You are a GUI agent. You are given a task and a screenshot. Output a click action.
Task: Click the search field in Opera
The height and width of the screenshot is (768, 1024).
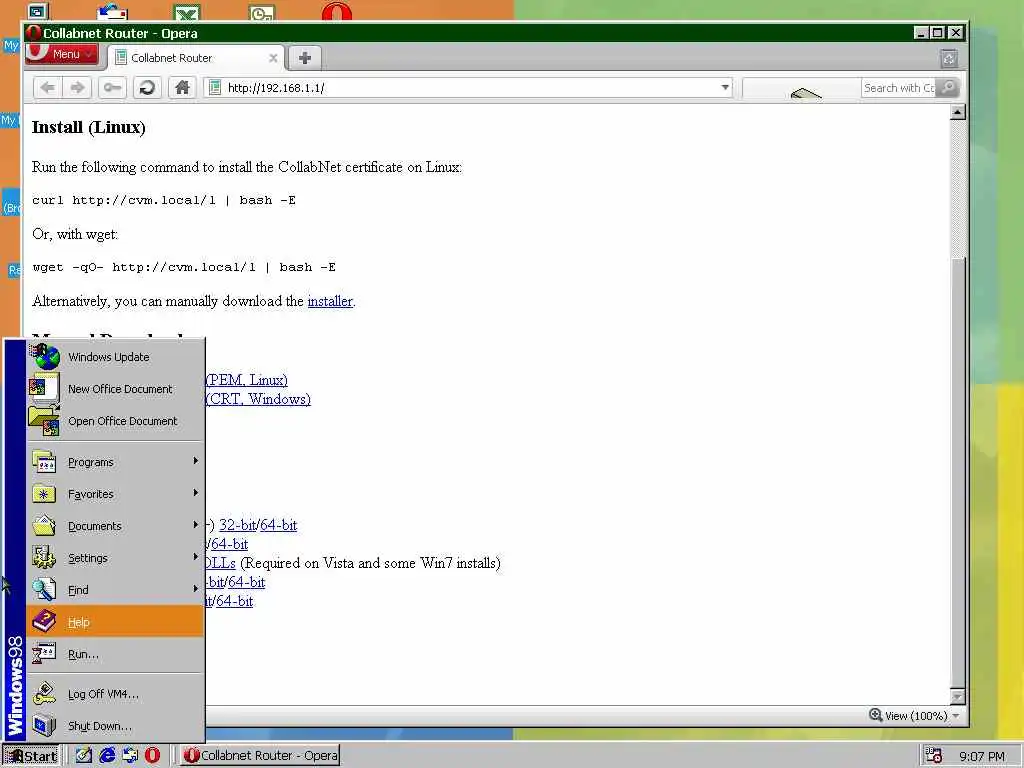point(899,88)
